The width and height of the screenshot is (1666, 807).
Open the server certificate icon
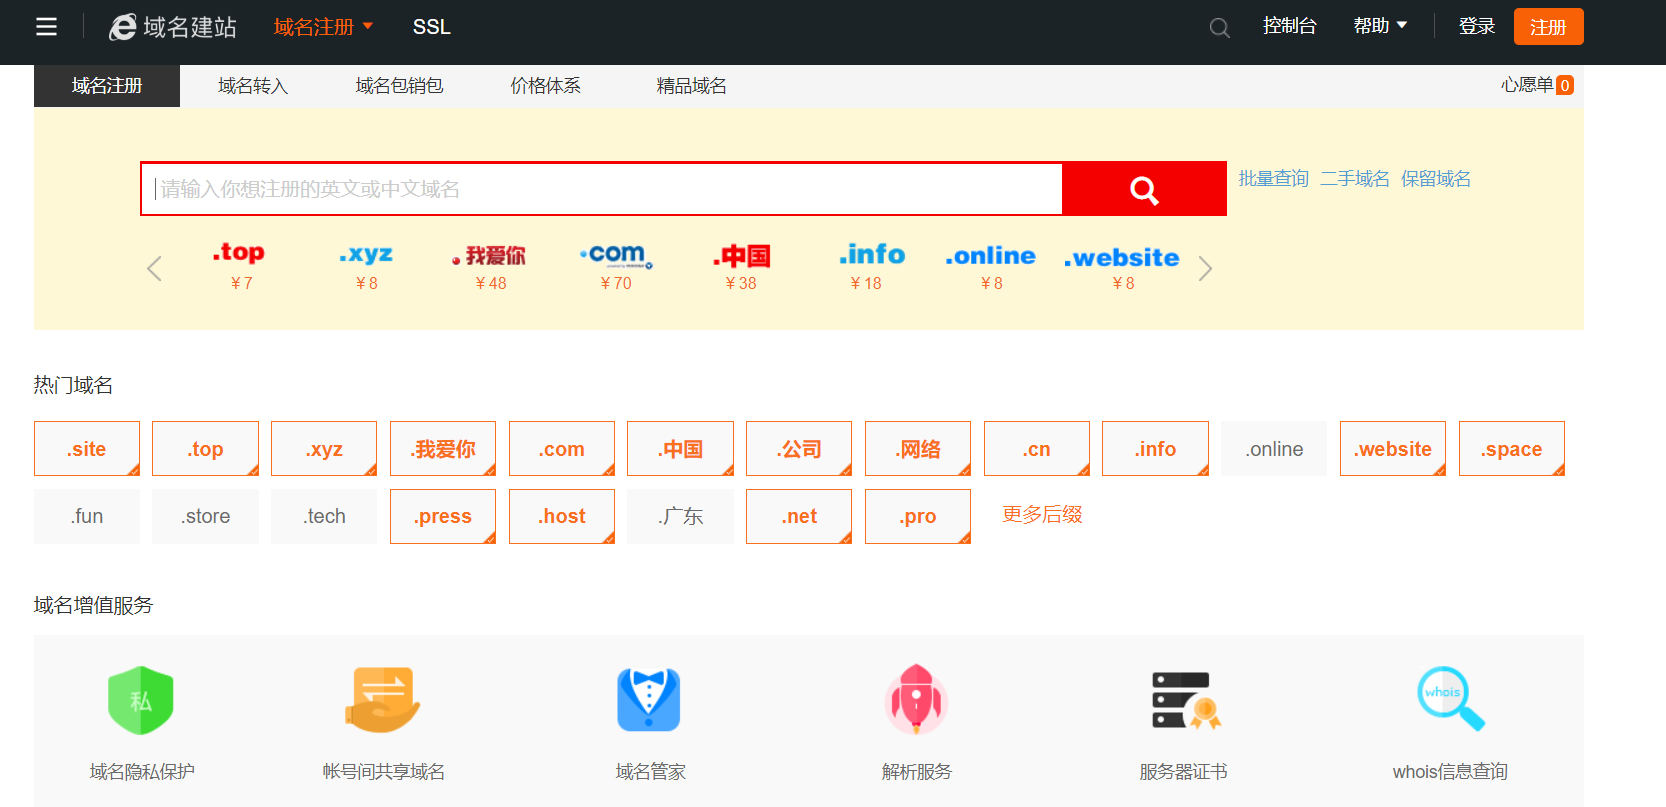[x=1184, y=700]
